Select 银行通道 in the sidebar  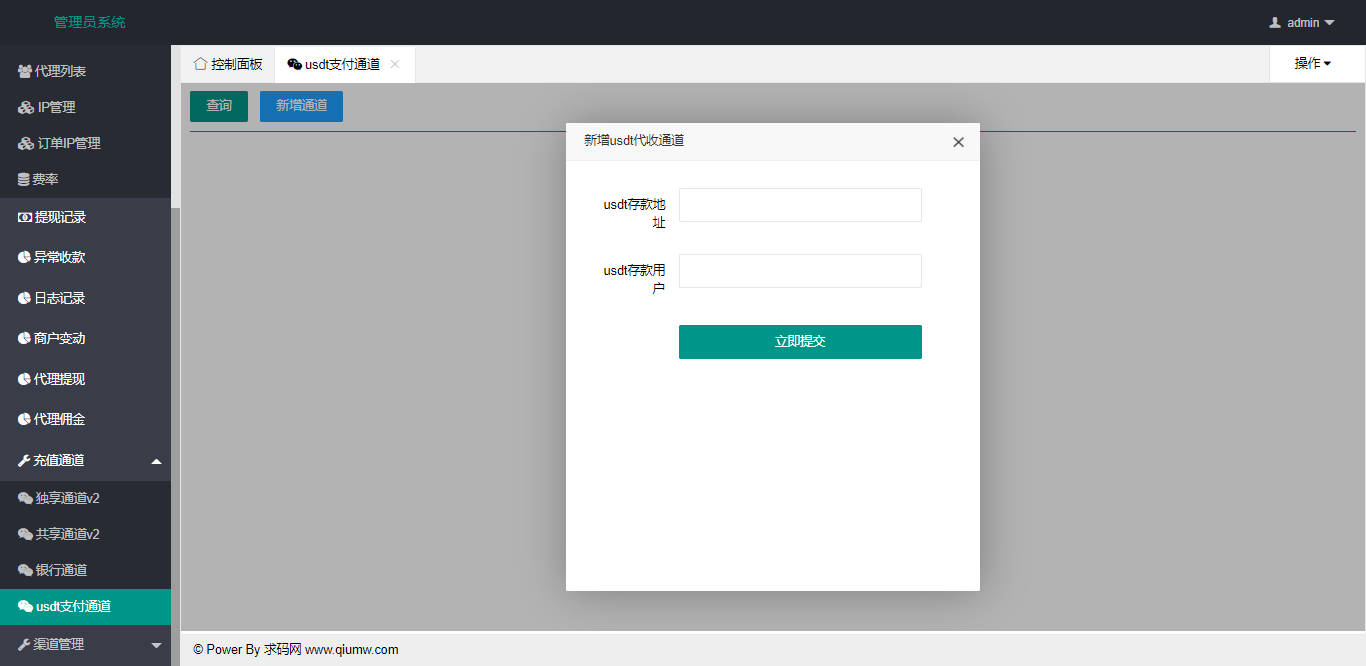coord(61,570)
